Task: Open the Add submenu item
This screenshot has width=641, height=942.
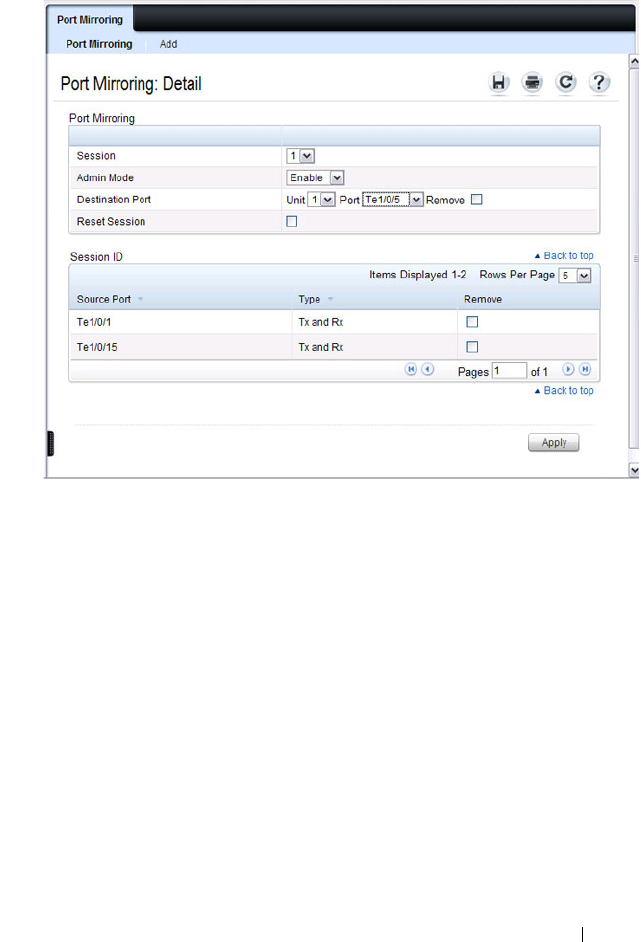Action: 168,44
